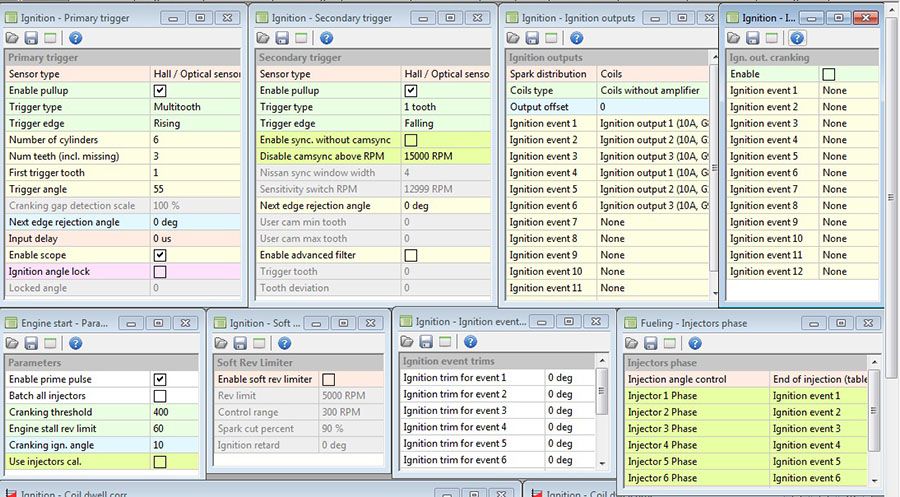Open the Spark distribution Coils dropdown

[x=652, y=74]
